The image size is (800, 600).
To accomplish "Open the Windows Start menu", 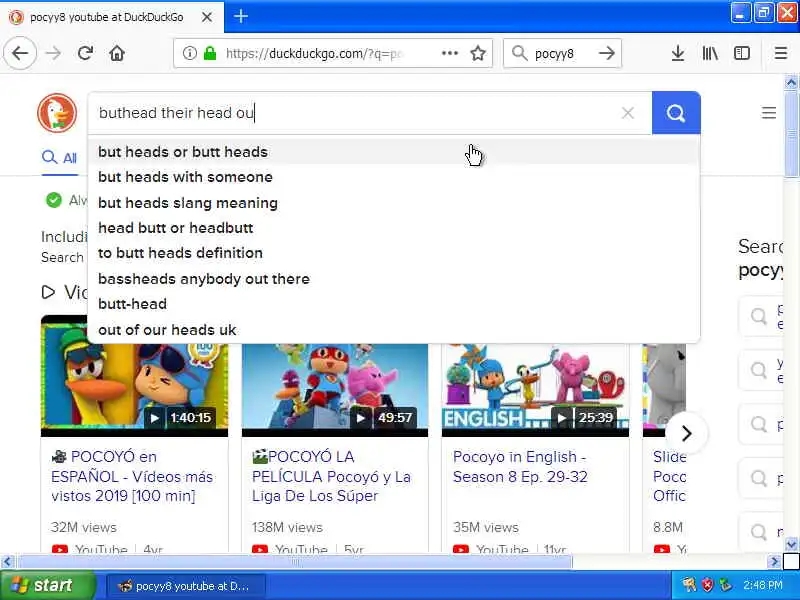I will pyautogui.click(x=47, y=585).
